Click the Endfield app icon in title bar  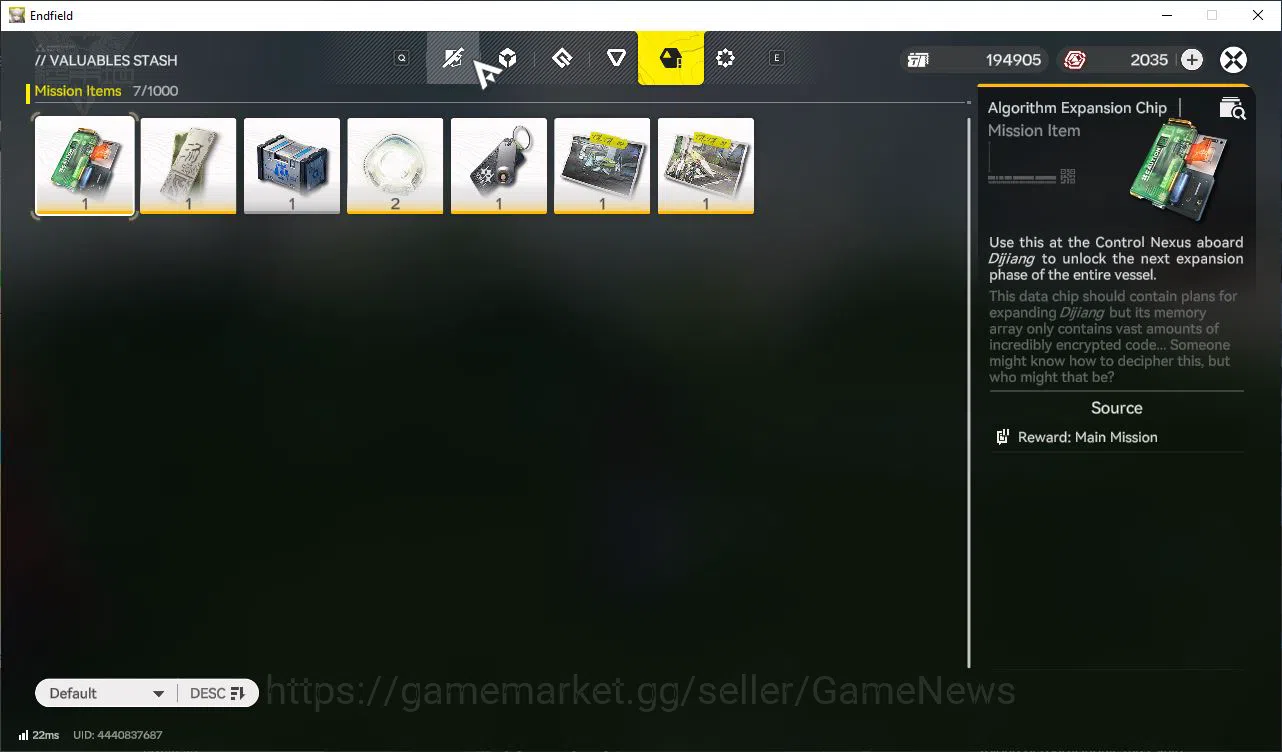17,15
